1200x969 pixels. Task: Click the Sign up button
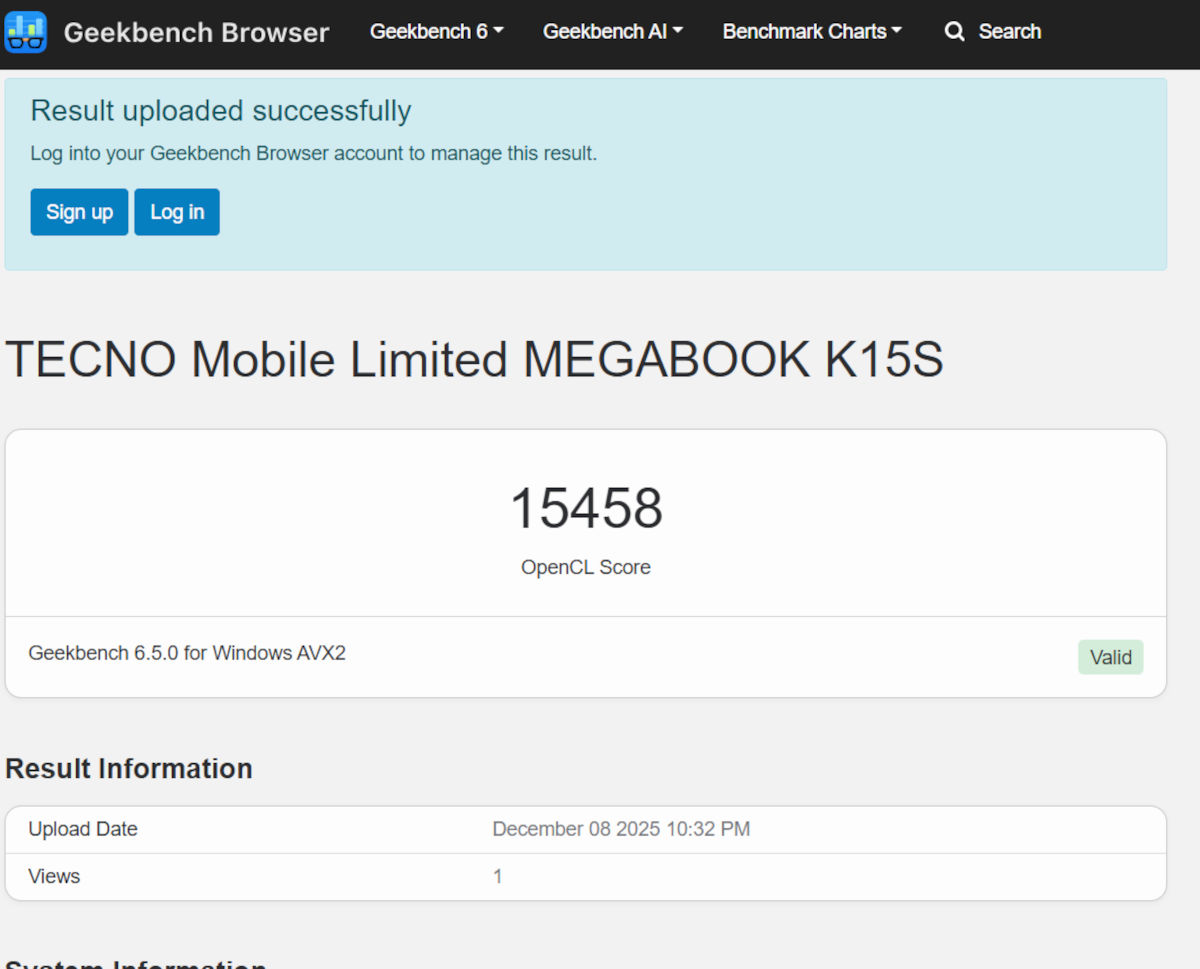pos(79,211)
